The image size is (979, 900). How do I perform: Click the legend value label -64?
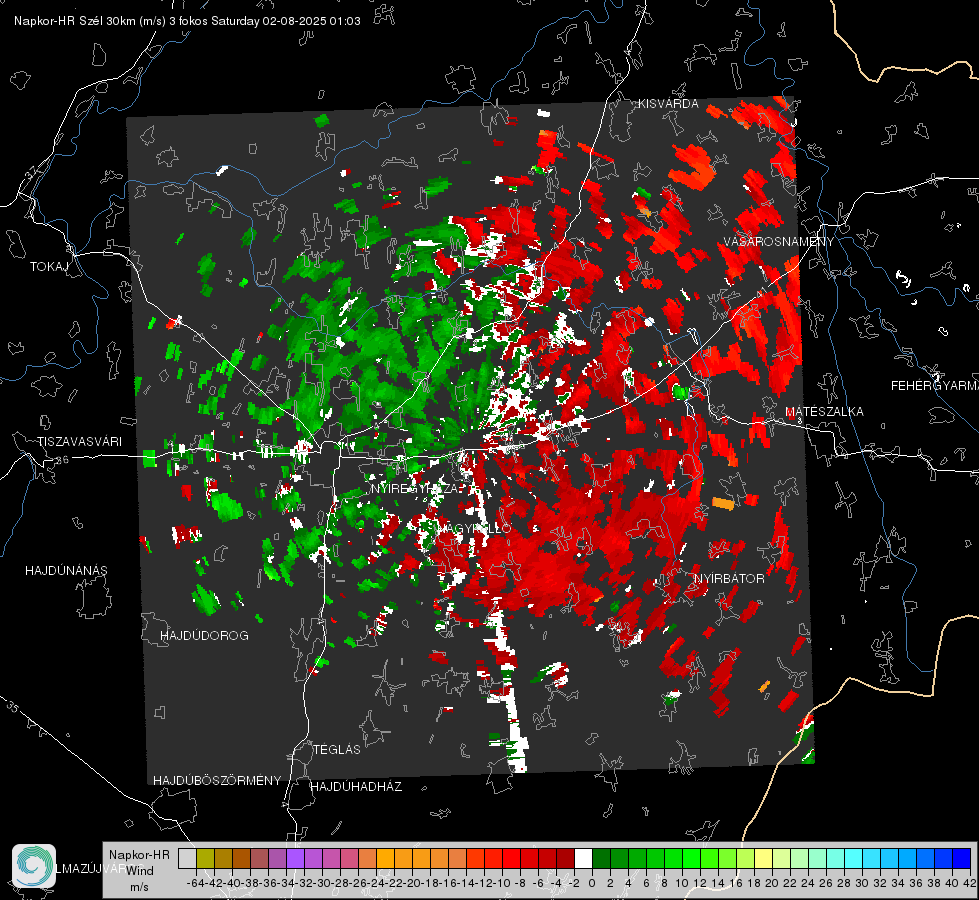coord(195,883)
